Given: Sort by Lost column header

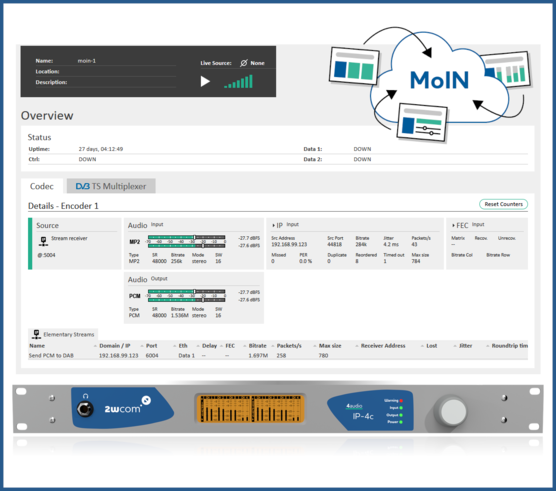Looking at the screenshot, I should pyautogui.click(x=432, y=346).
